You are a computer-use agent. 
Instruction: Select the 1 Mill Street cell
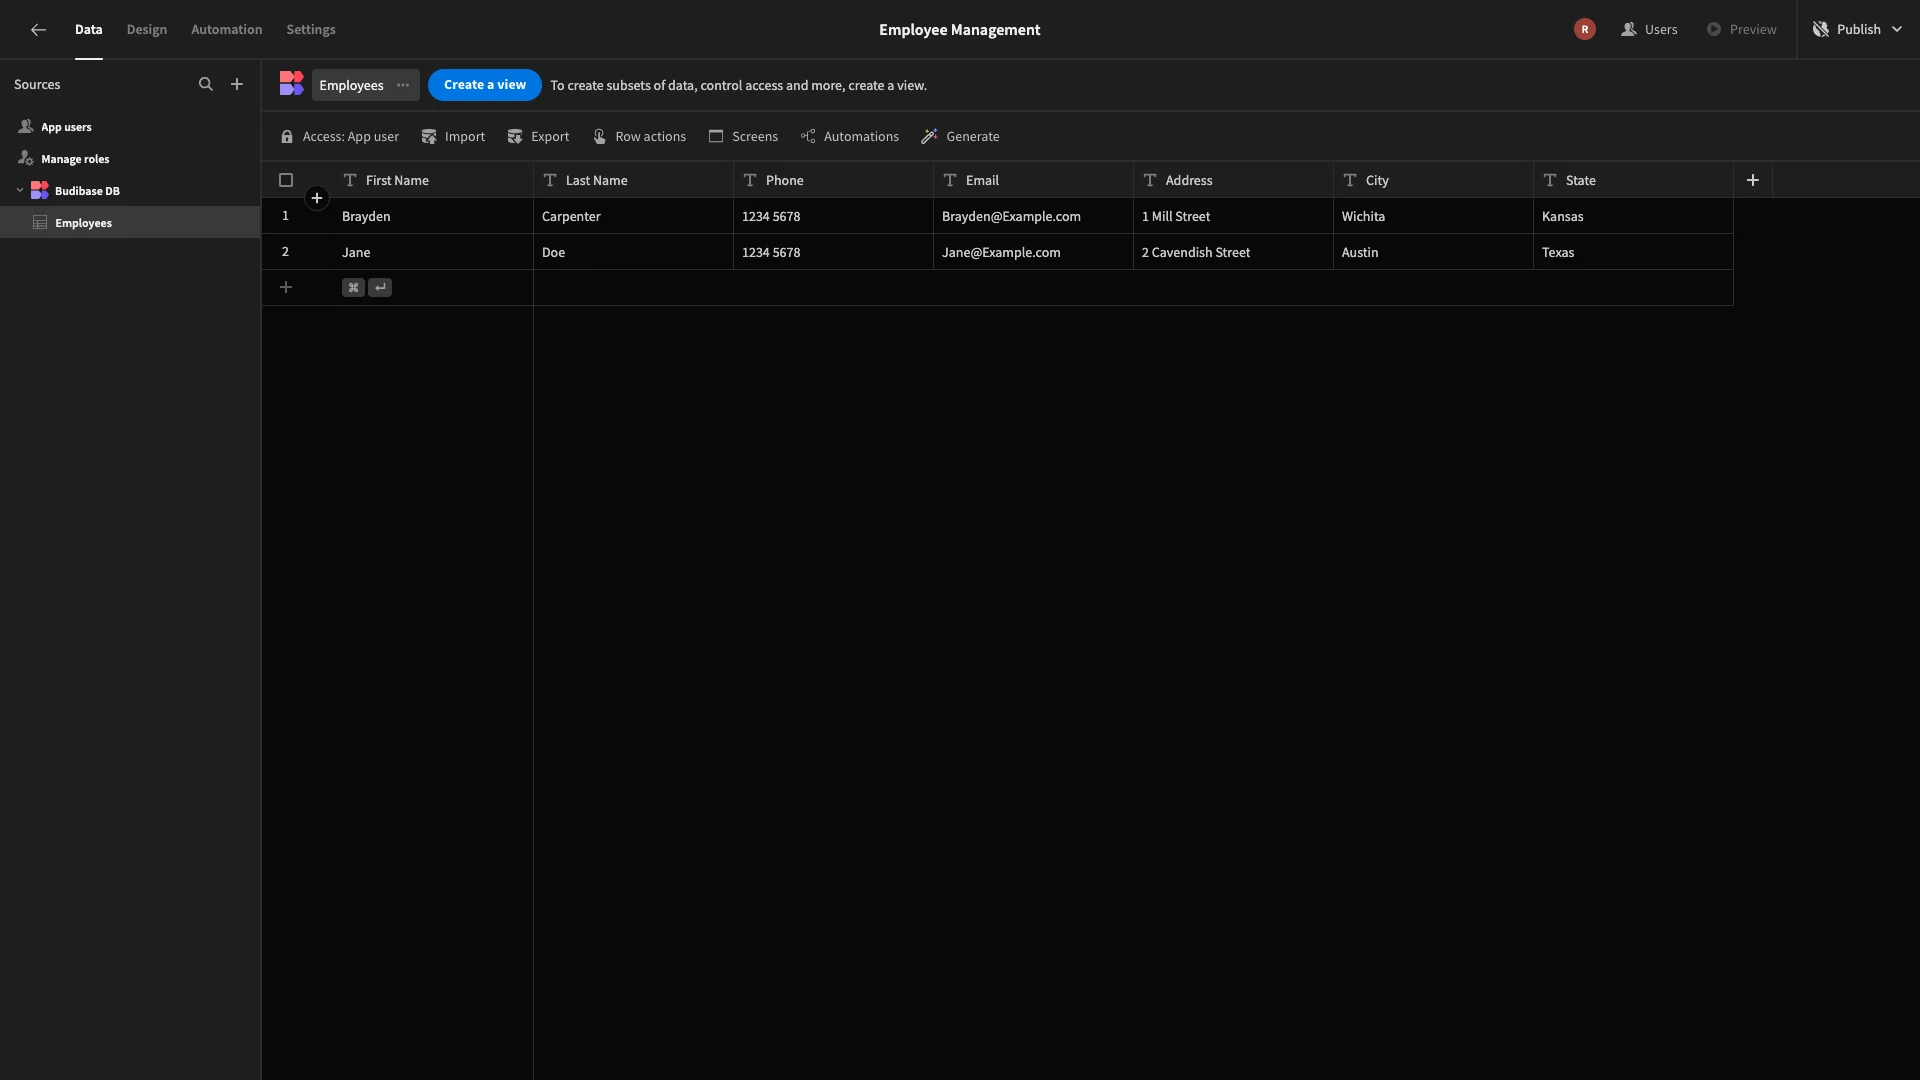coord(1233,217)
